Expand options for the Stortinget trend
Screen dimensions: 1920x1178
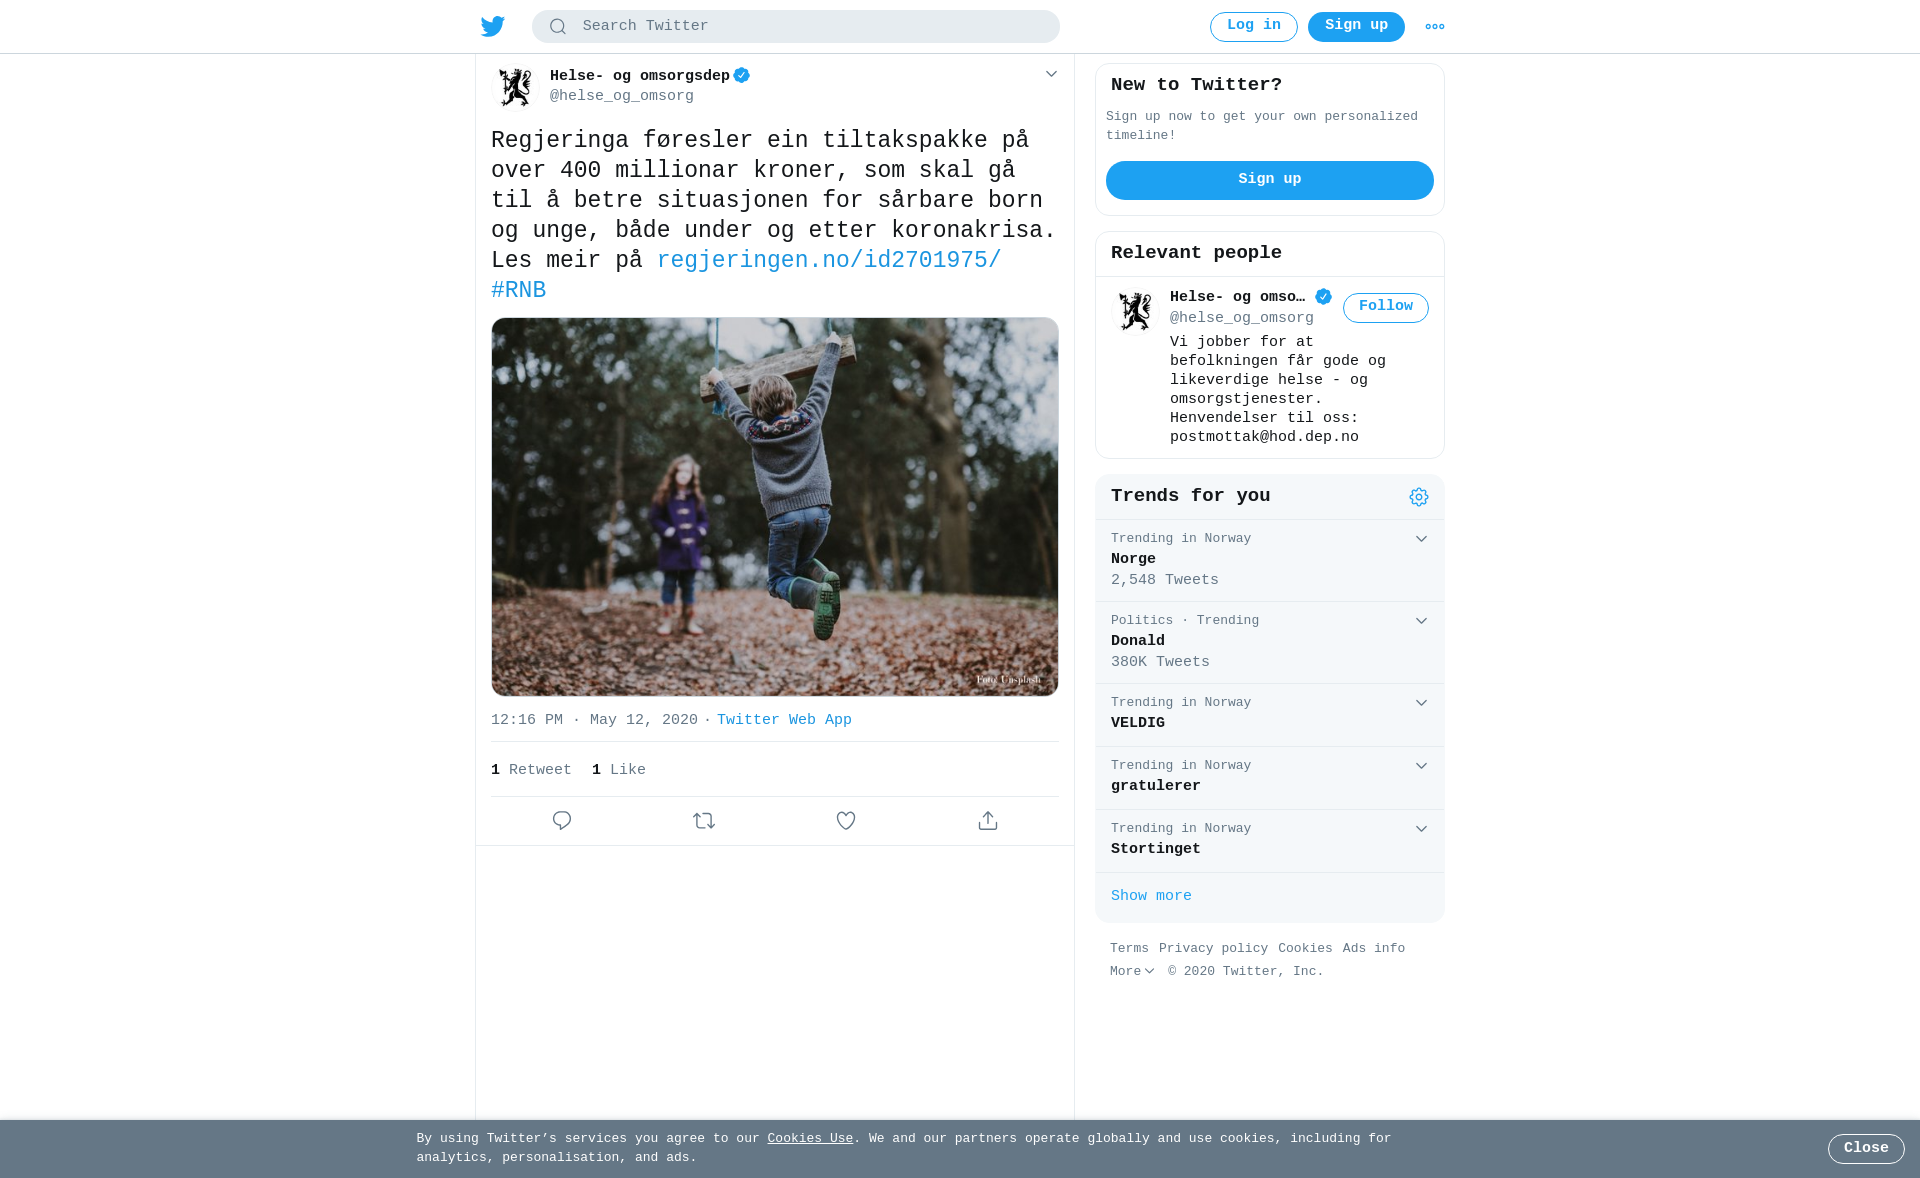click(x=1421, y=829)
